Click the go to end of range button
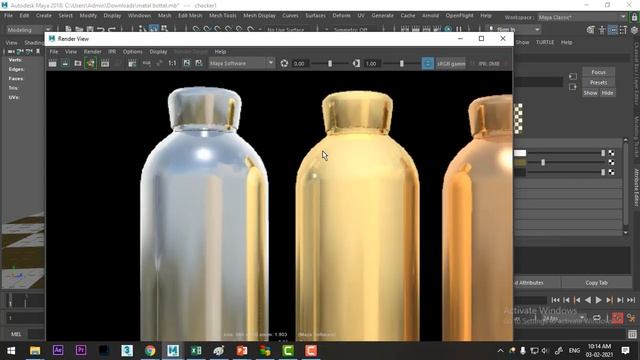The width and height of the screenshot is (640, 360). pyautogui.click(x=631, y=300)
